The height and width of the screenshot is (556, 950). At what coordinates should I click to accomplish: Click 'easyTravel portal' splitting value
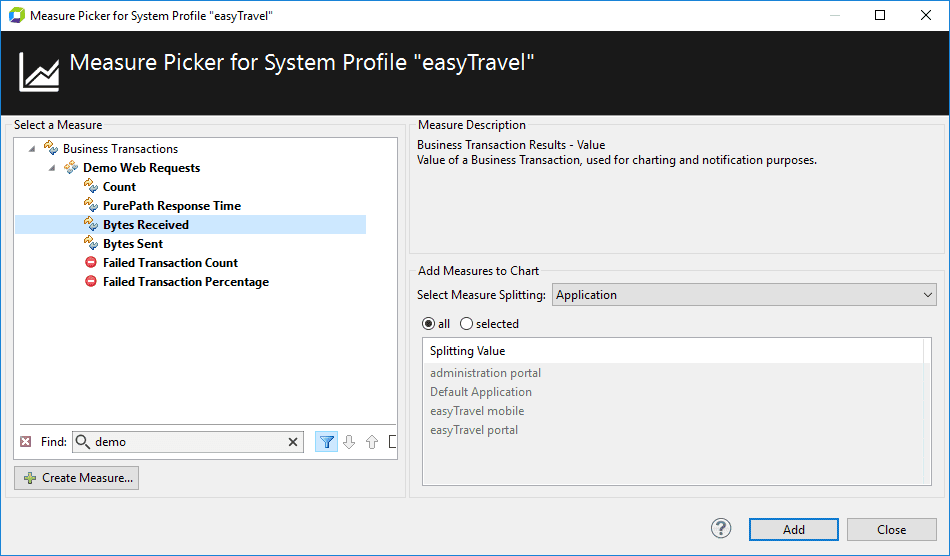tap(474, 430)
